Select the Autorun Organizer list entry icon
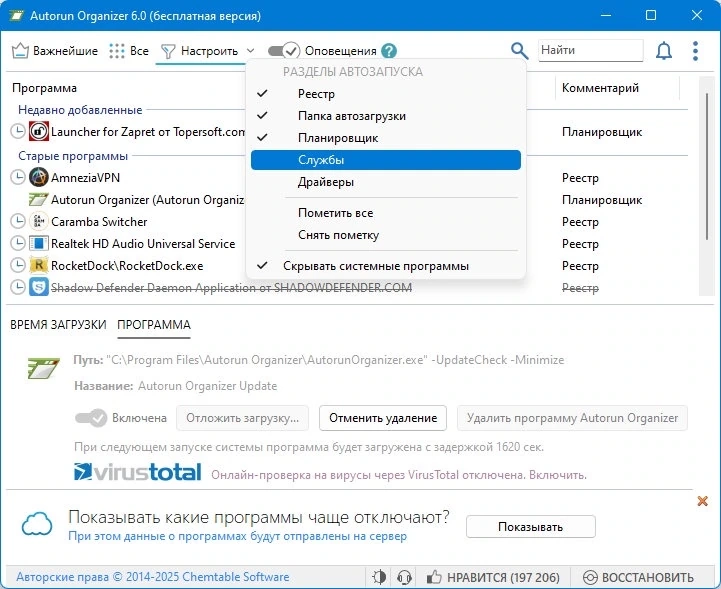Screen dimensions: 721x589 click(x=38, y=200)
